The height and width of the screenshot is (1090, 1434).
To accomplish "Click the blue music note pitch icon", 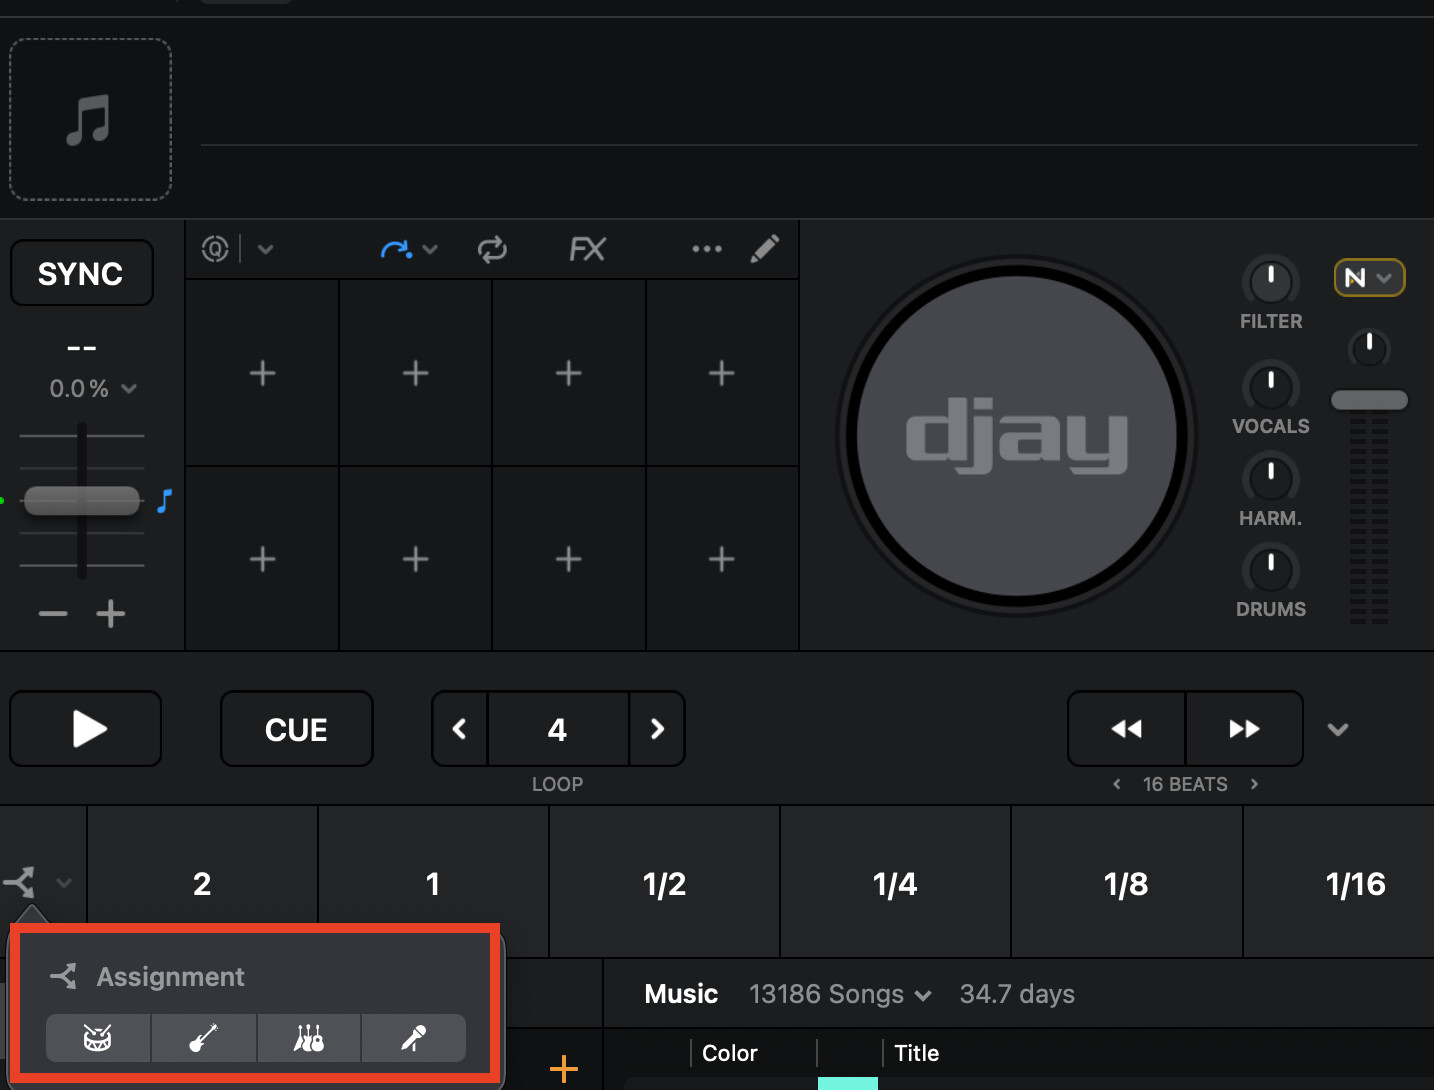I will click(165, 501).
